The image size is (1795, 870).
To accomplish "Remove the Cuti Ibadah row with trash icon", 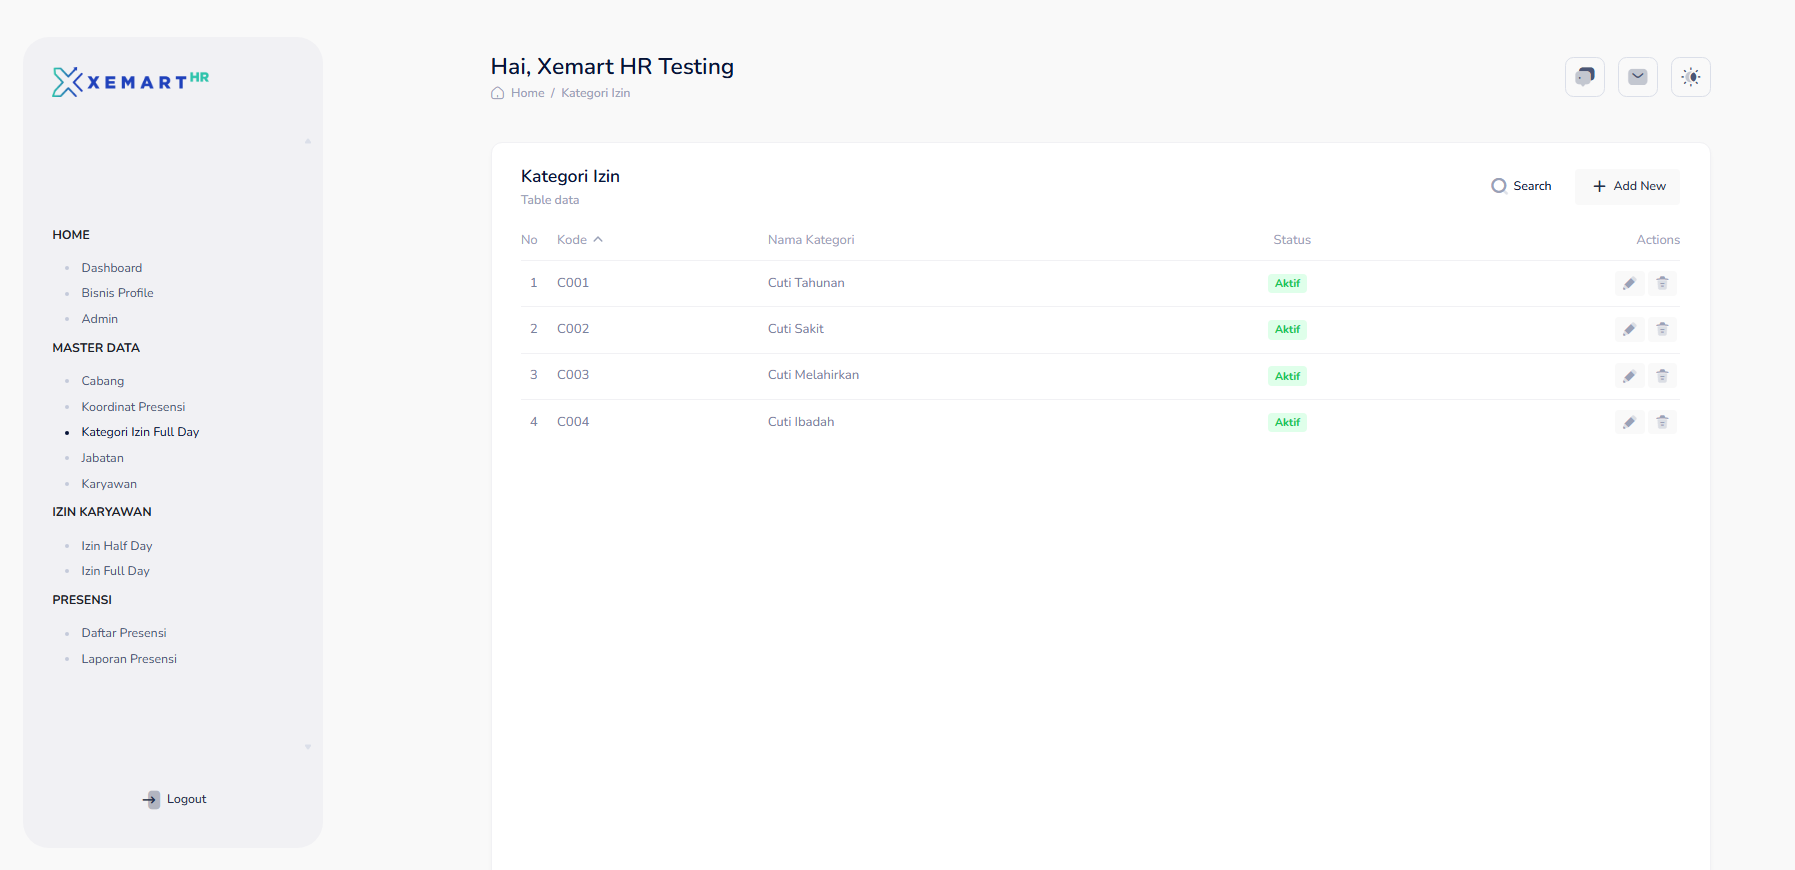I will pos(1662,422).
